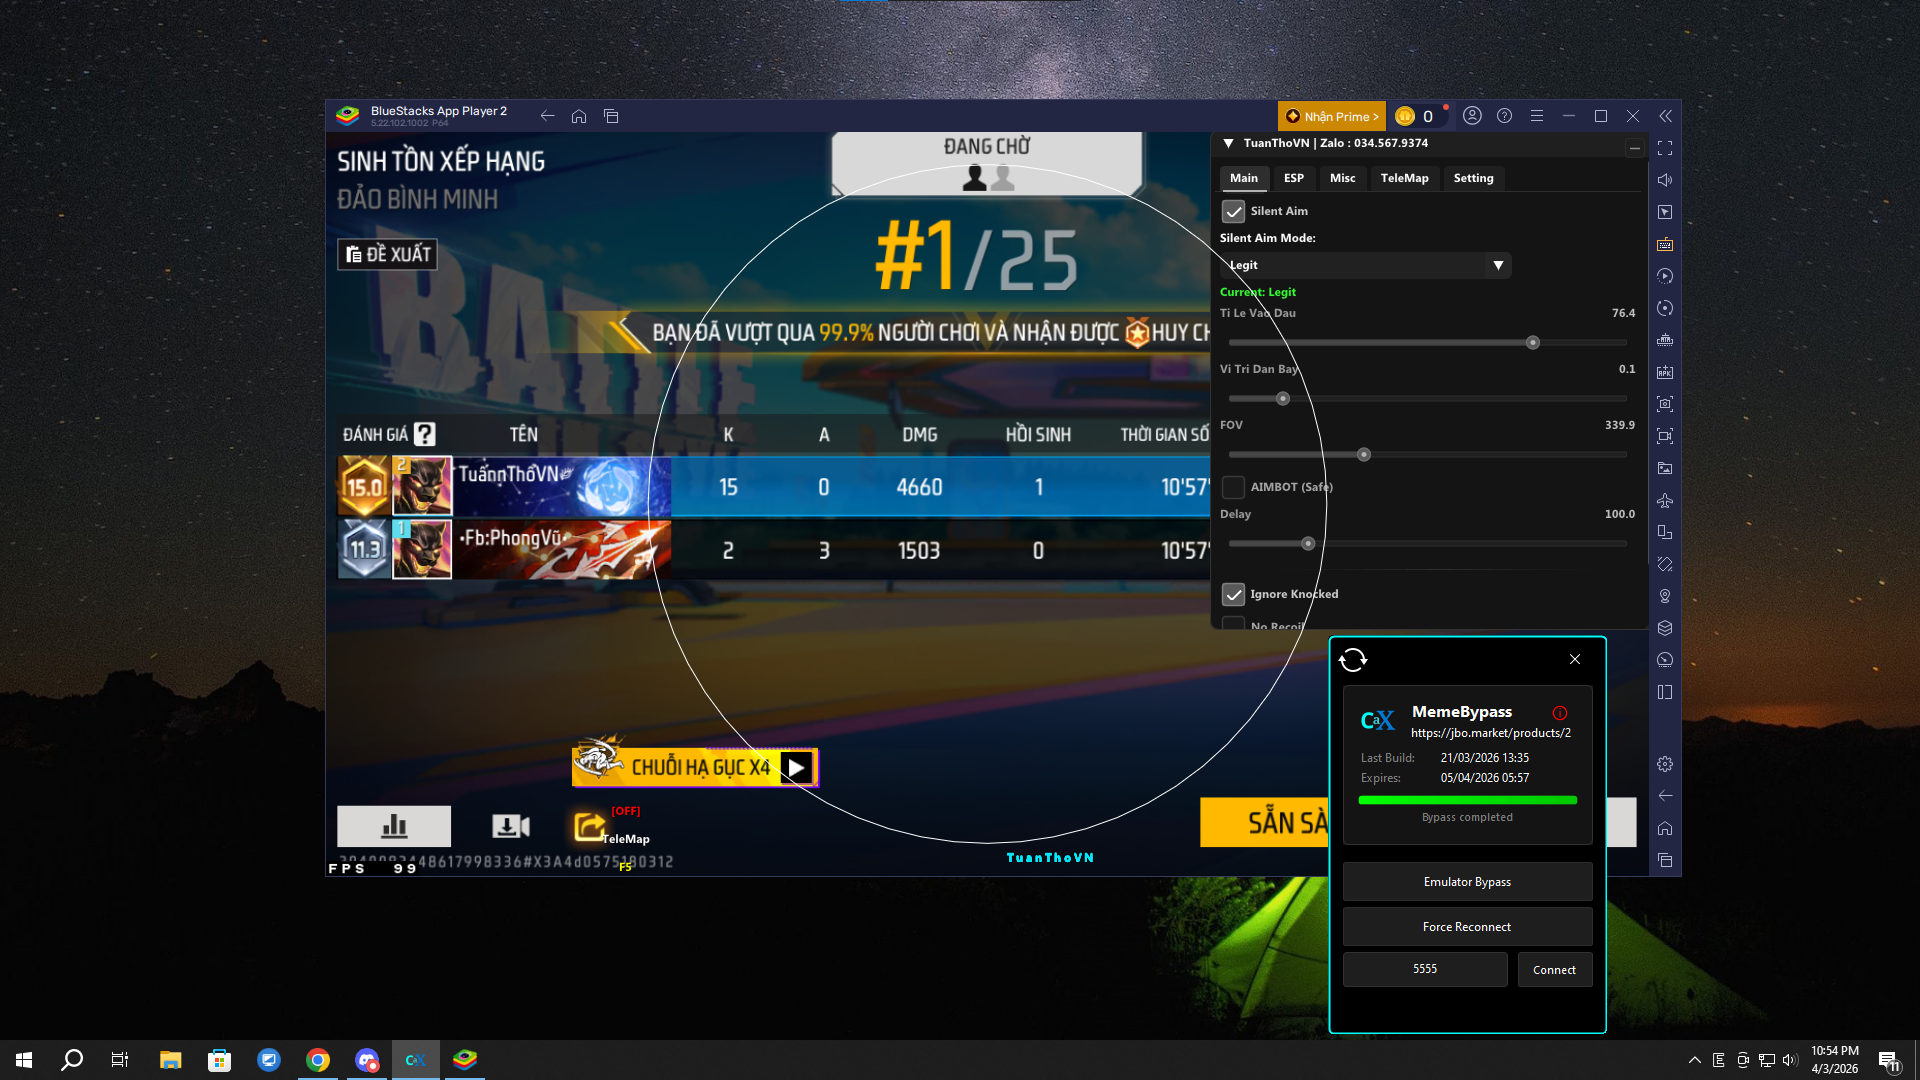The width and height of the screenshot is (1920, 1080).
Task: Play the CHUỖI HẠ GỤC X4 highlight
Action: (796, 767)
